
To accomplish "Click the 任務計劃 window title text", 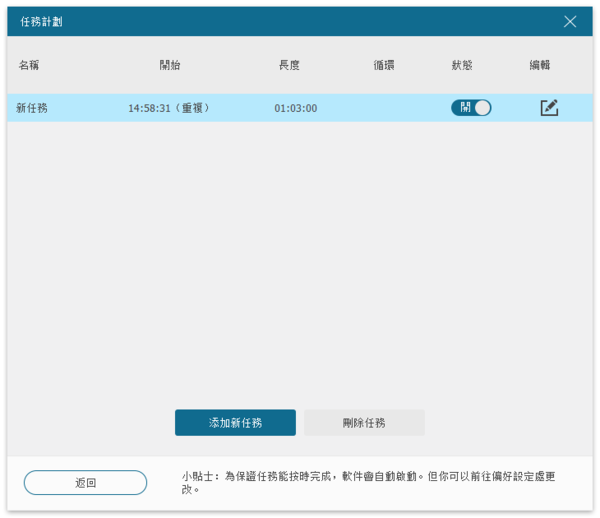I will coord(41,21).
